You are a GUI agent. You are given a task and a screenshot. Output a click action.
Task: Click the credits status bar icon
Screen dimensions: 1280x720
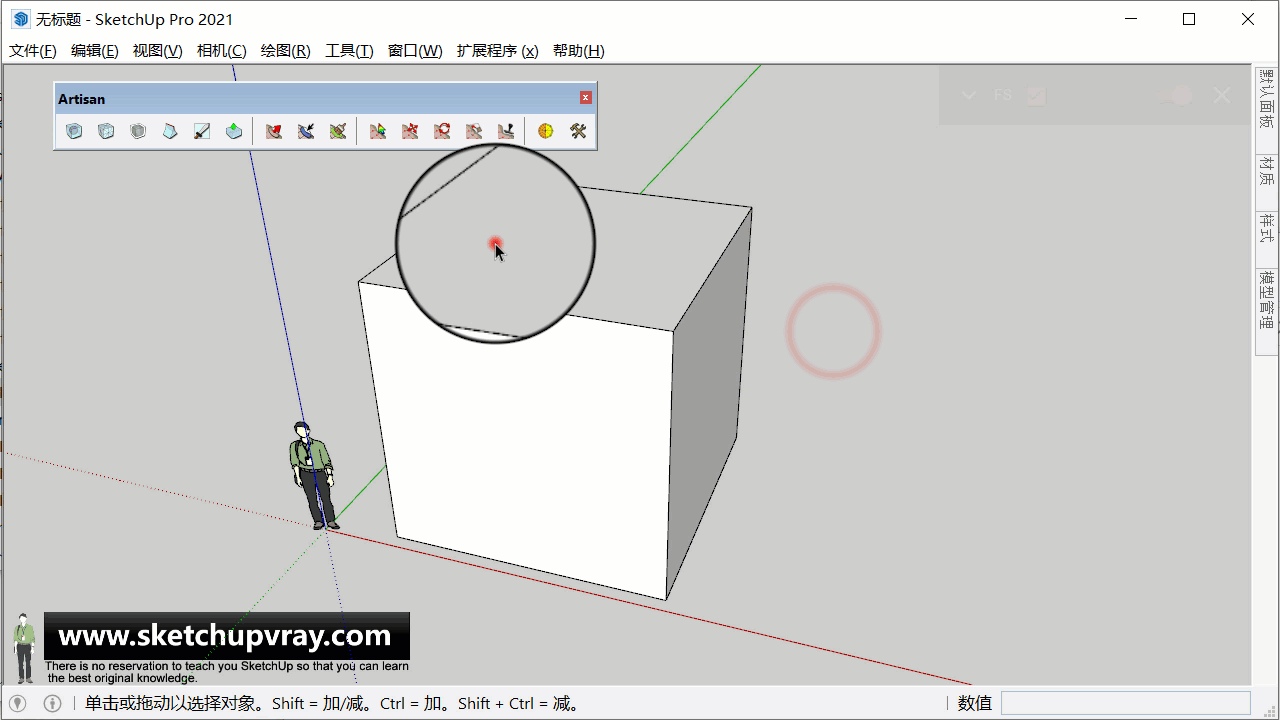(x=52, y=703)
